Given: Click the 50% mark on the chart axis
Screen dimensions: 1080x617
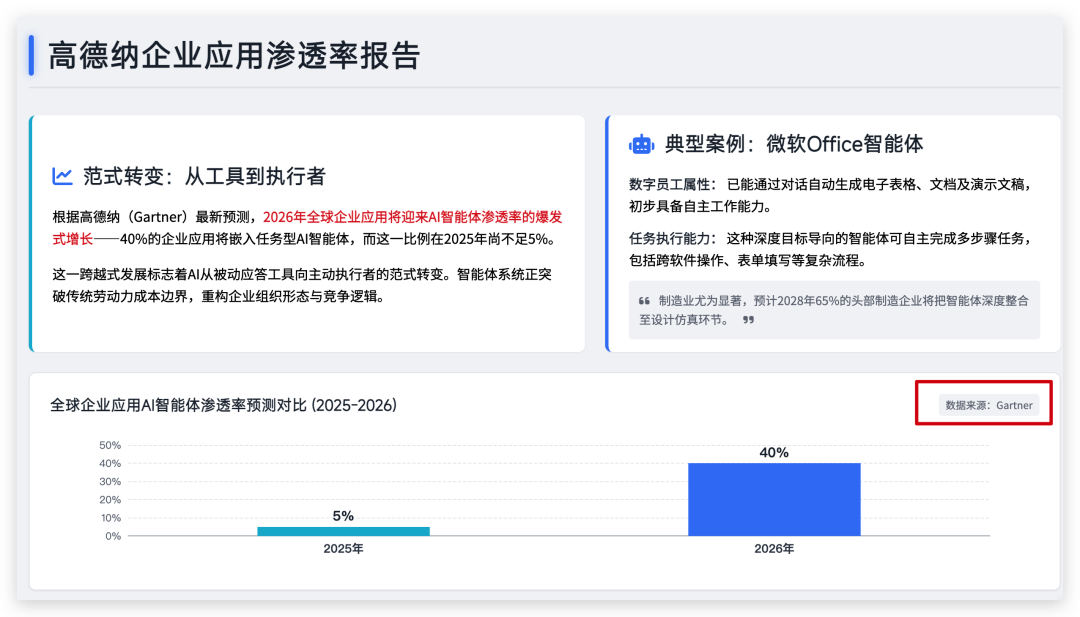Looking at the screenshot, I should [x=109, y=445].
